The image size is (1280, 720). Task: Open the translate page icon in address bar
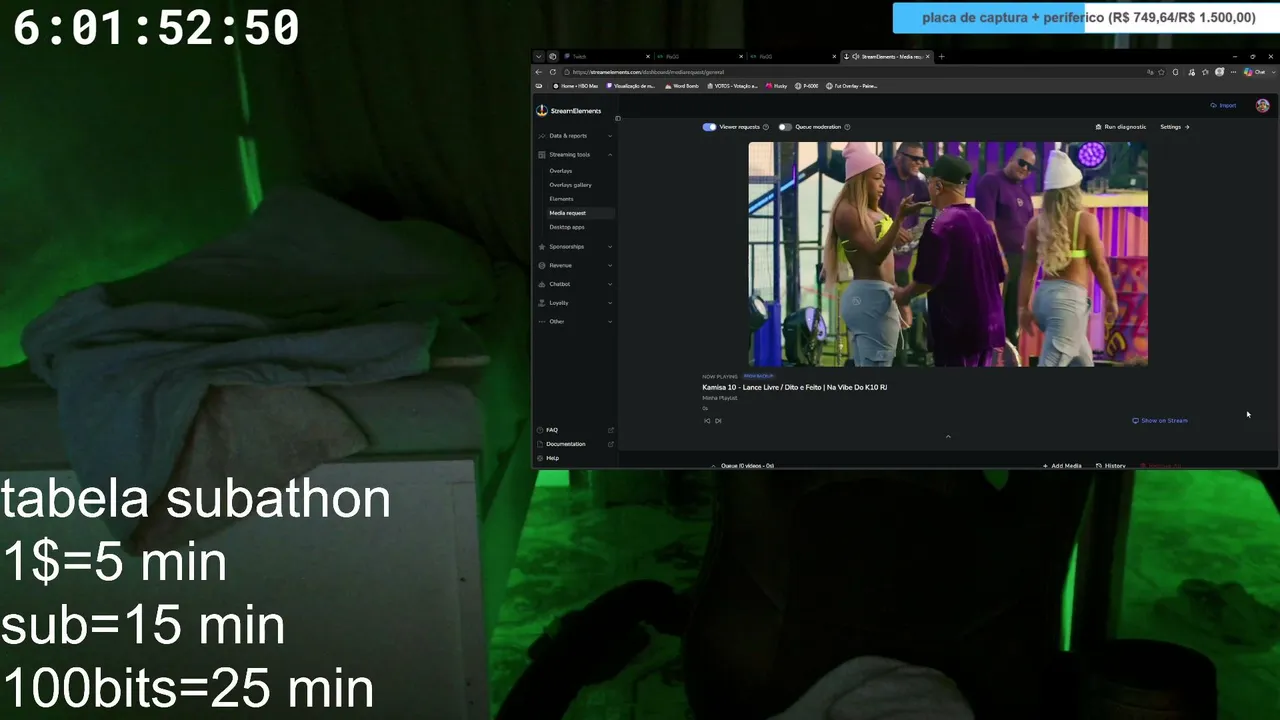tap(1150, 72)
